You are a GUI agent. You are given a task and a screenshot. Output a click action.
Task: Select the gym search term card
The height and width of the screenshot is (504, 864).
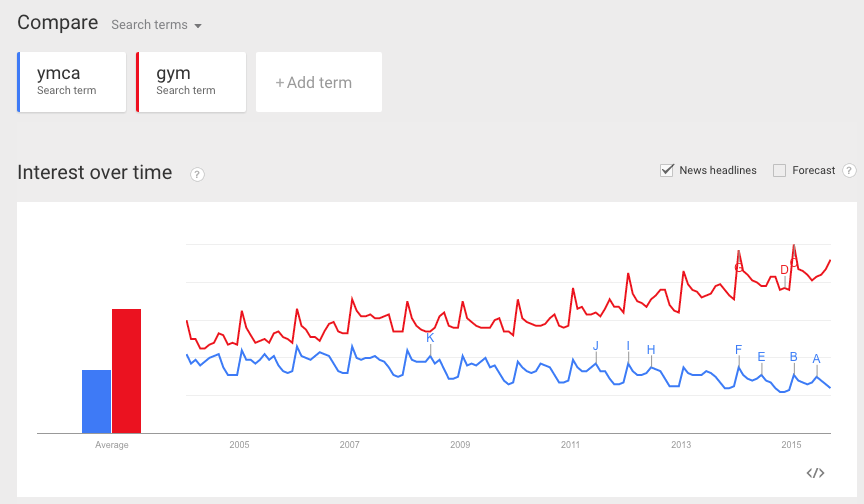click(x=191, y=82)
